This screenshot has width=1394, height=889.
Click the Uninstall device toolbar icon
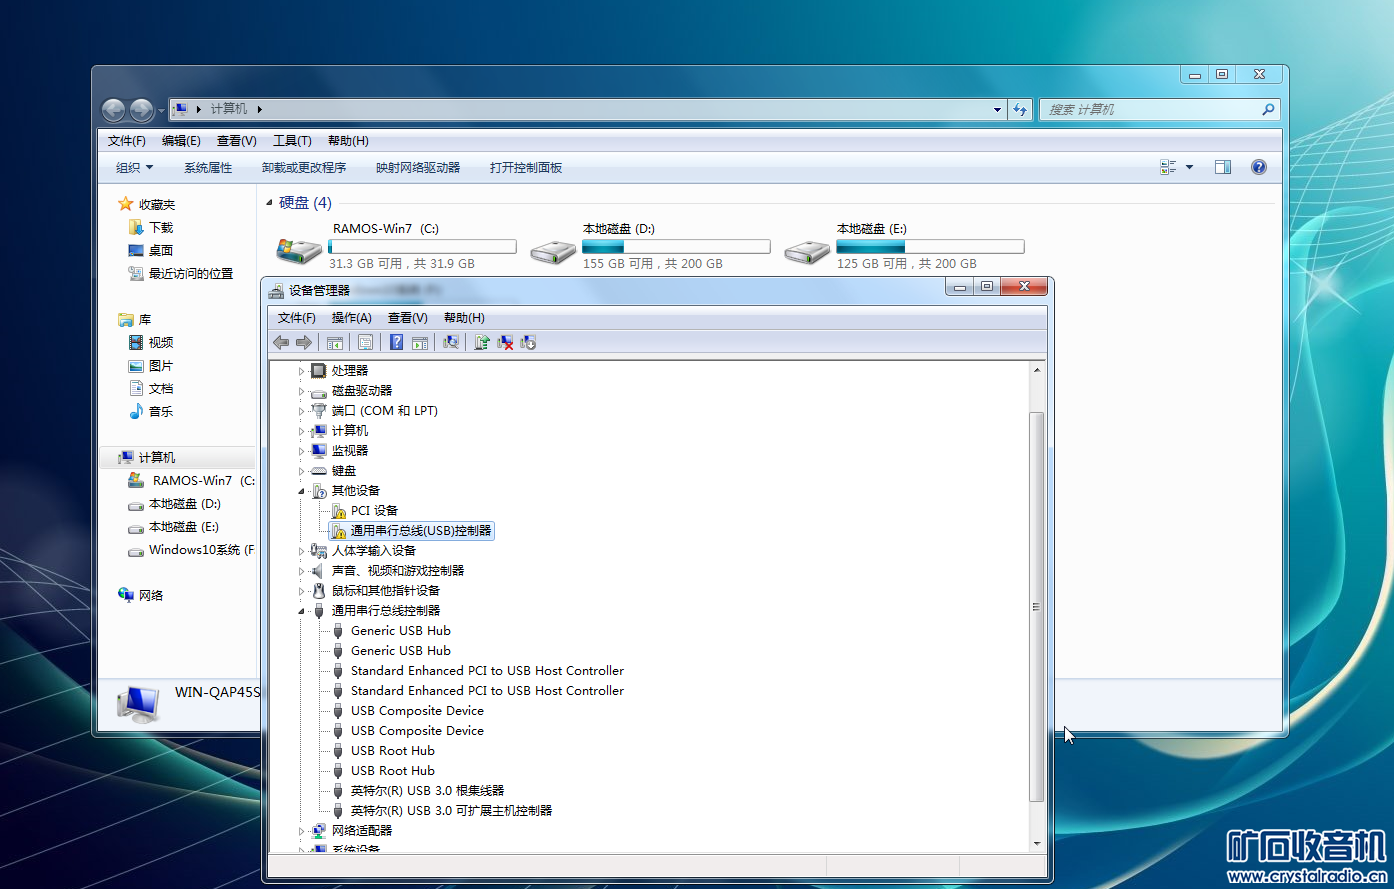(x=505, y=343)
